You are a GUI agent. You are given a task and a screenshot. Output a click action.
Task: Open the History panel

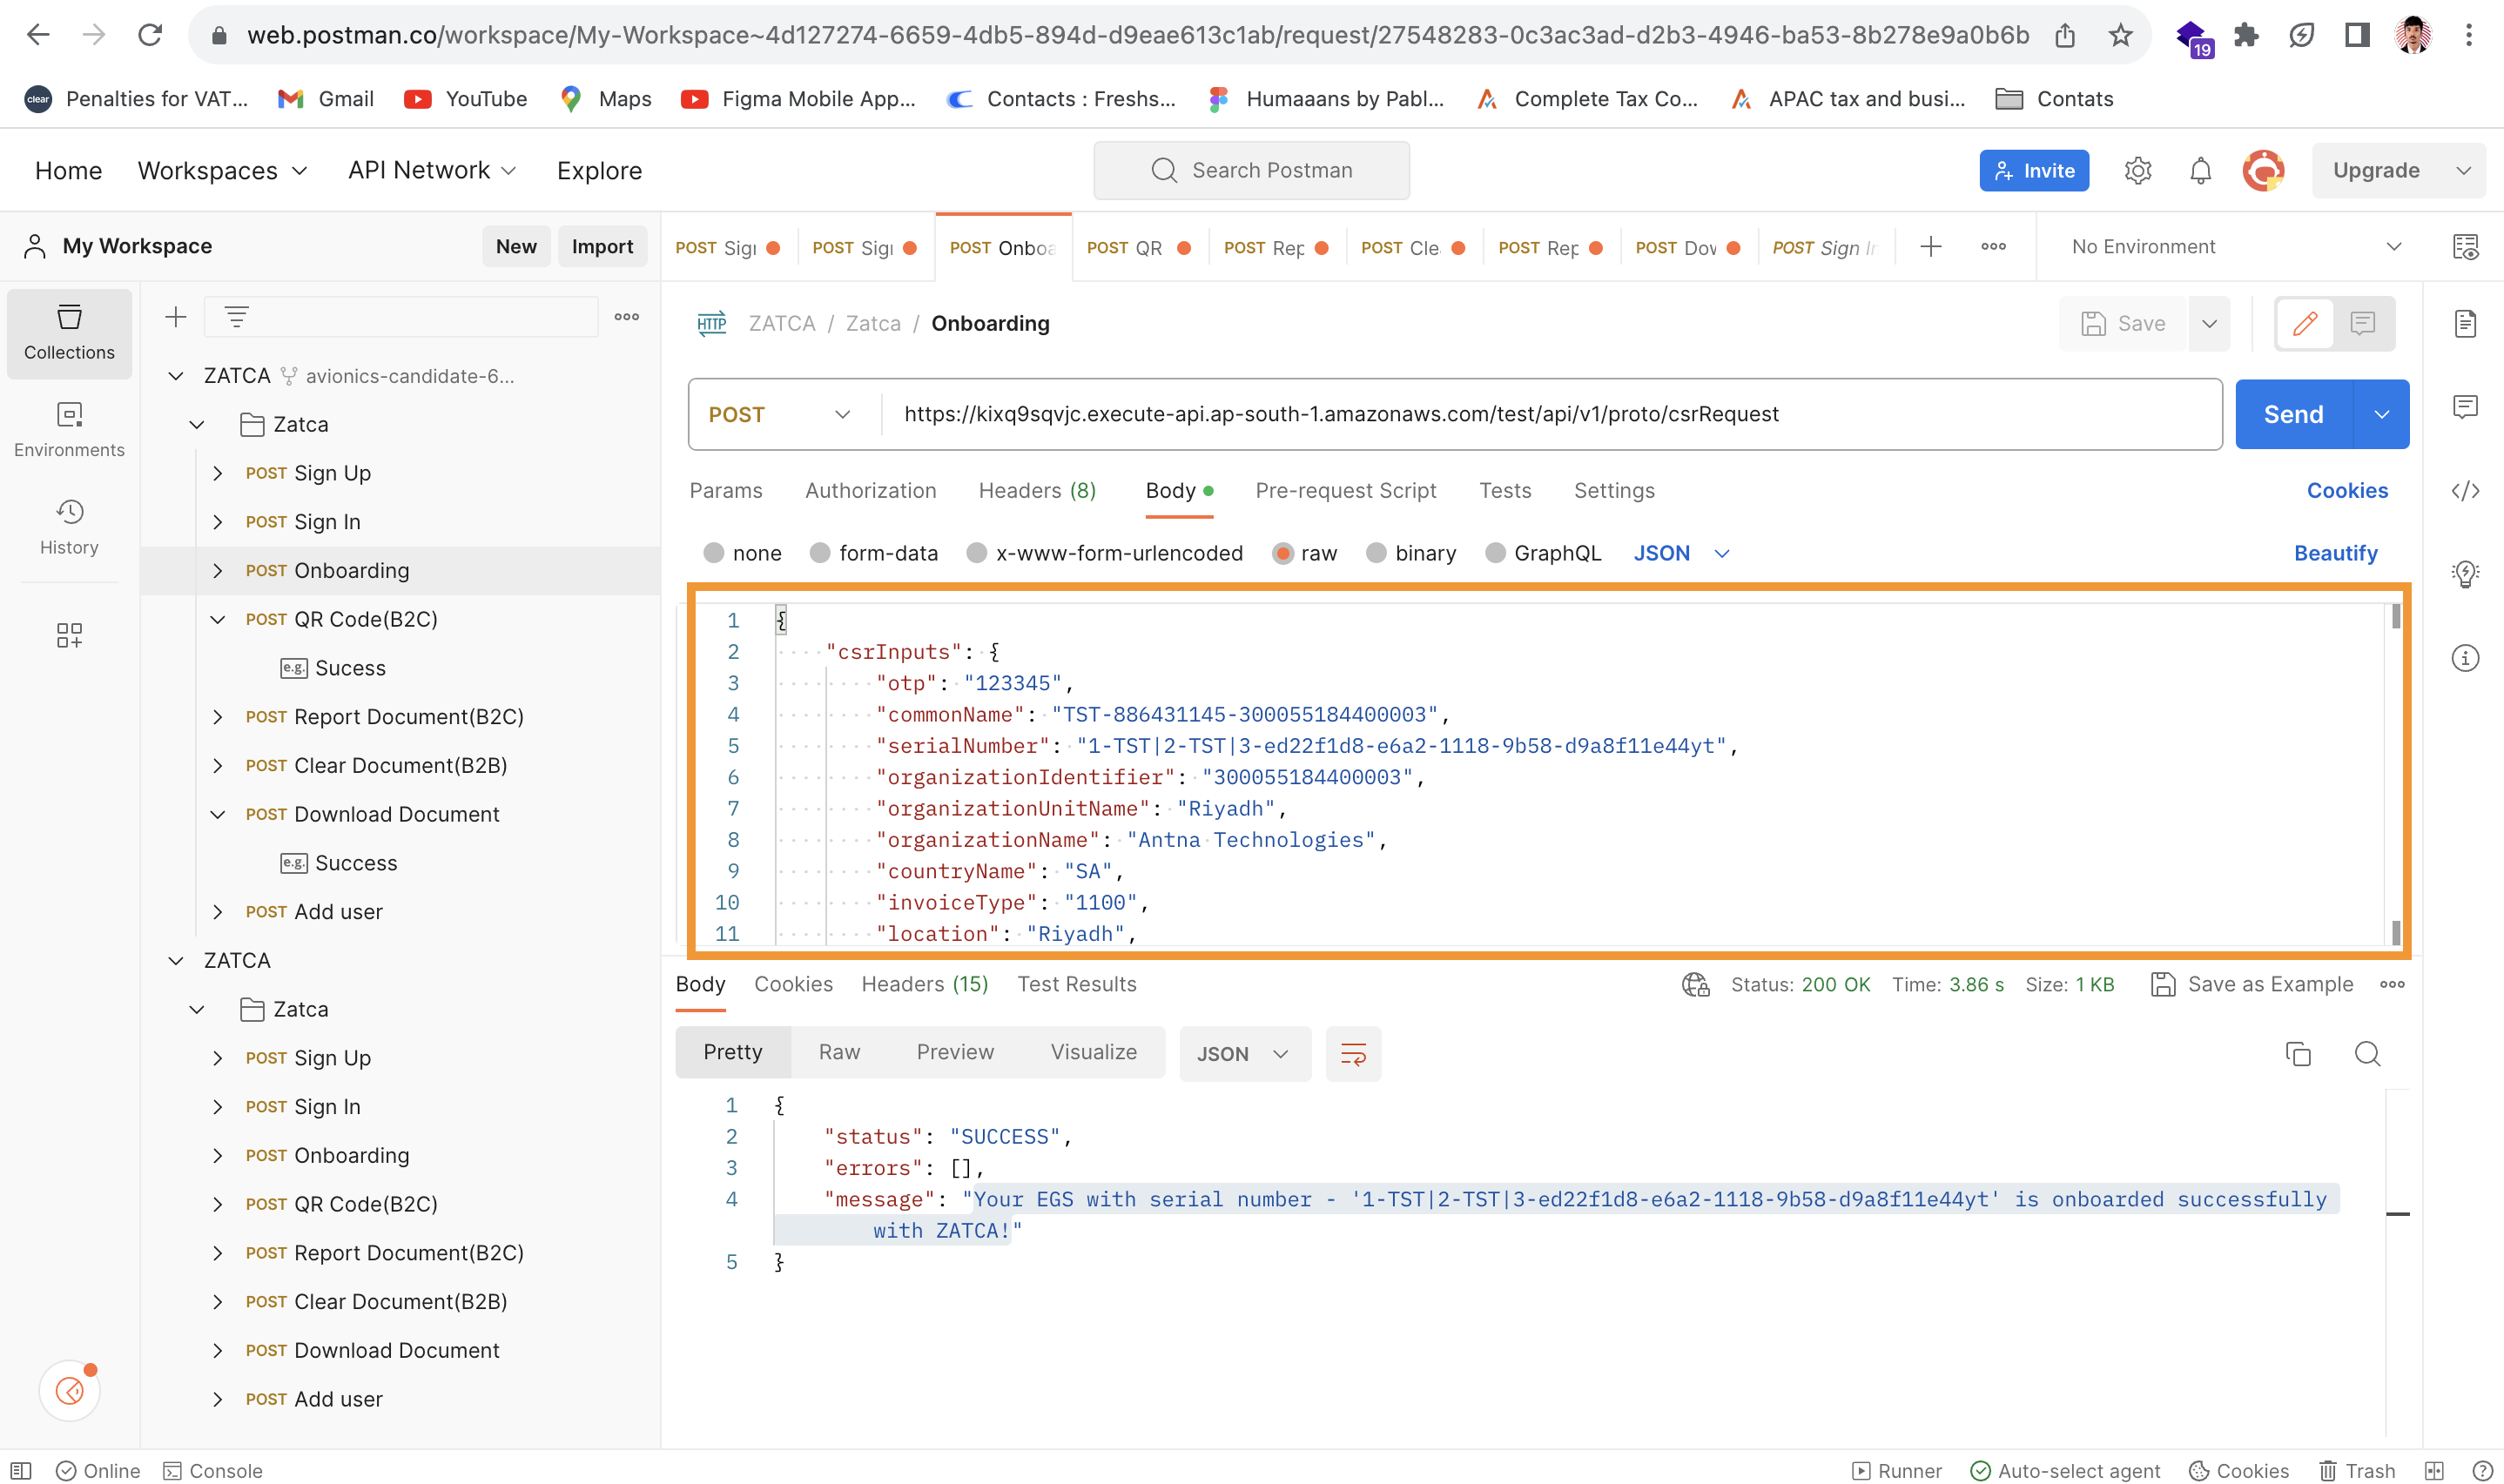[69, 527]
